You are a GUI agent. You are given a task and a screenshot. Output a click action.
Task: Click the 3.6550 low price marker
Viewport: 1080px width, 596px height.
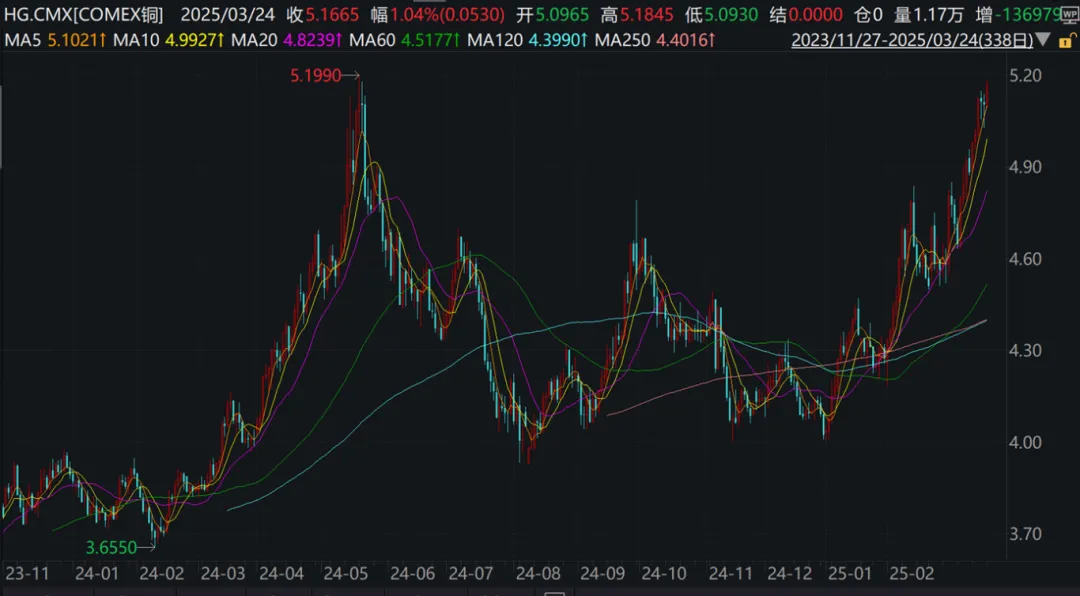tap(111, 548)
